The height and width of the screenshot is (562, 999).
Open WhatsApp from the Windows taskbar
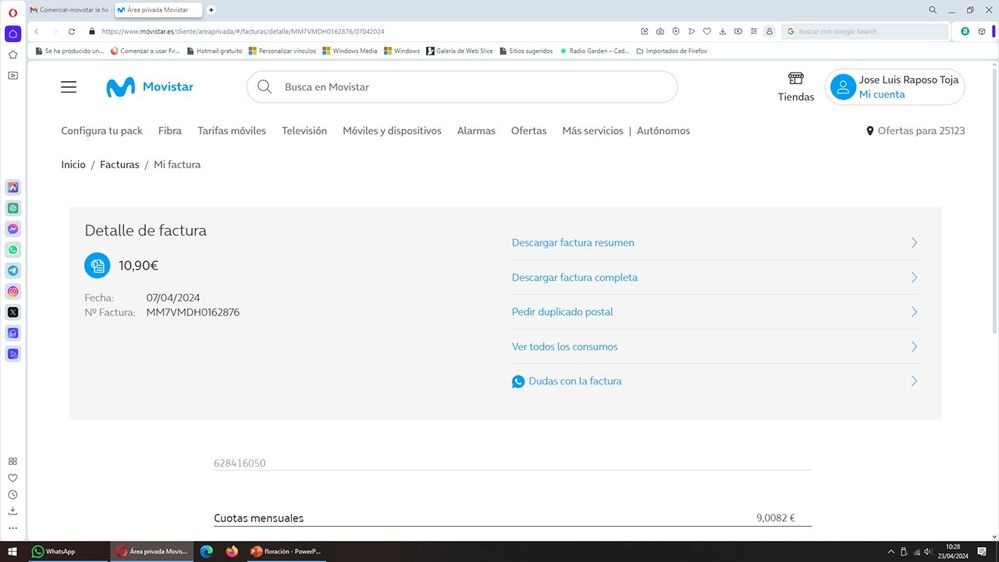pyautogui.click(x=54, y=551)
